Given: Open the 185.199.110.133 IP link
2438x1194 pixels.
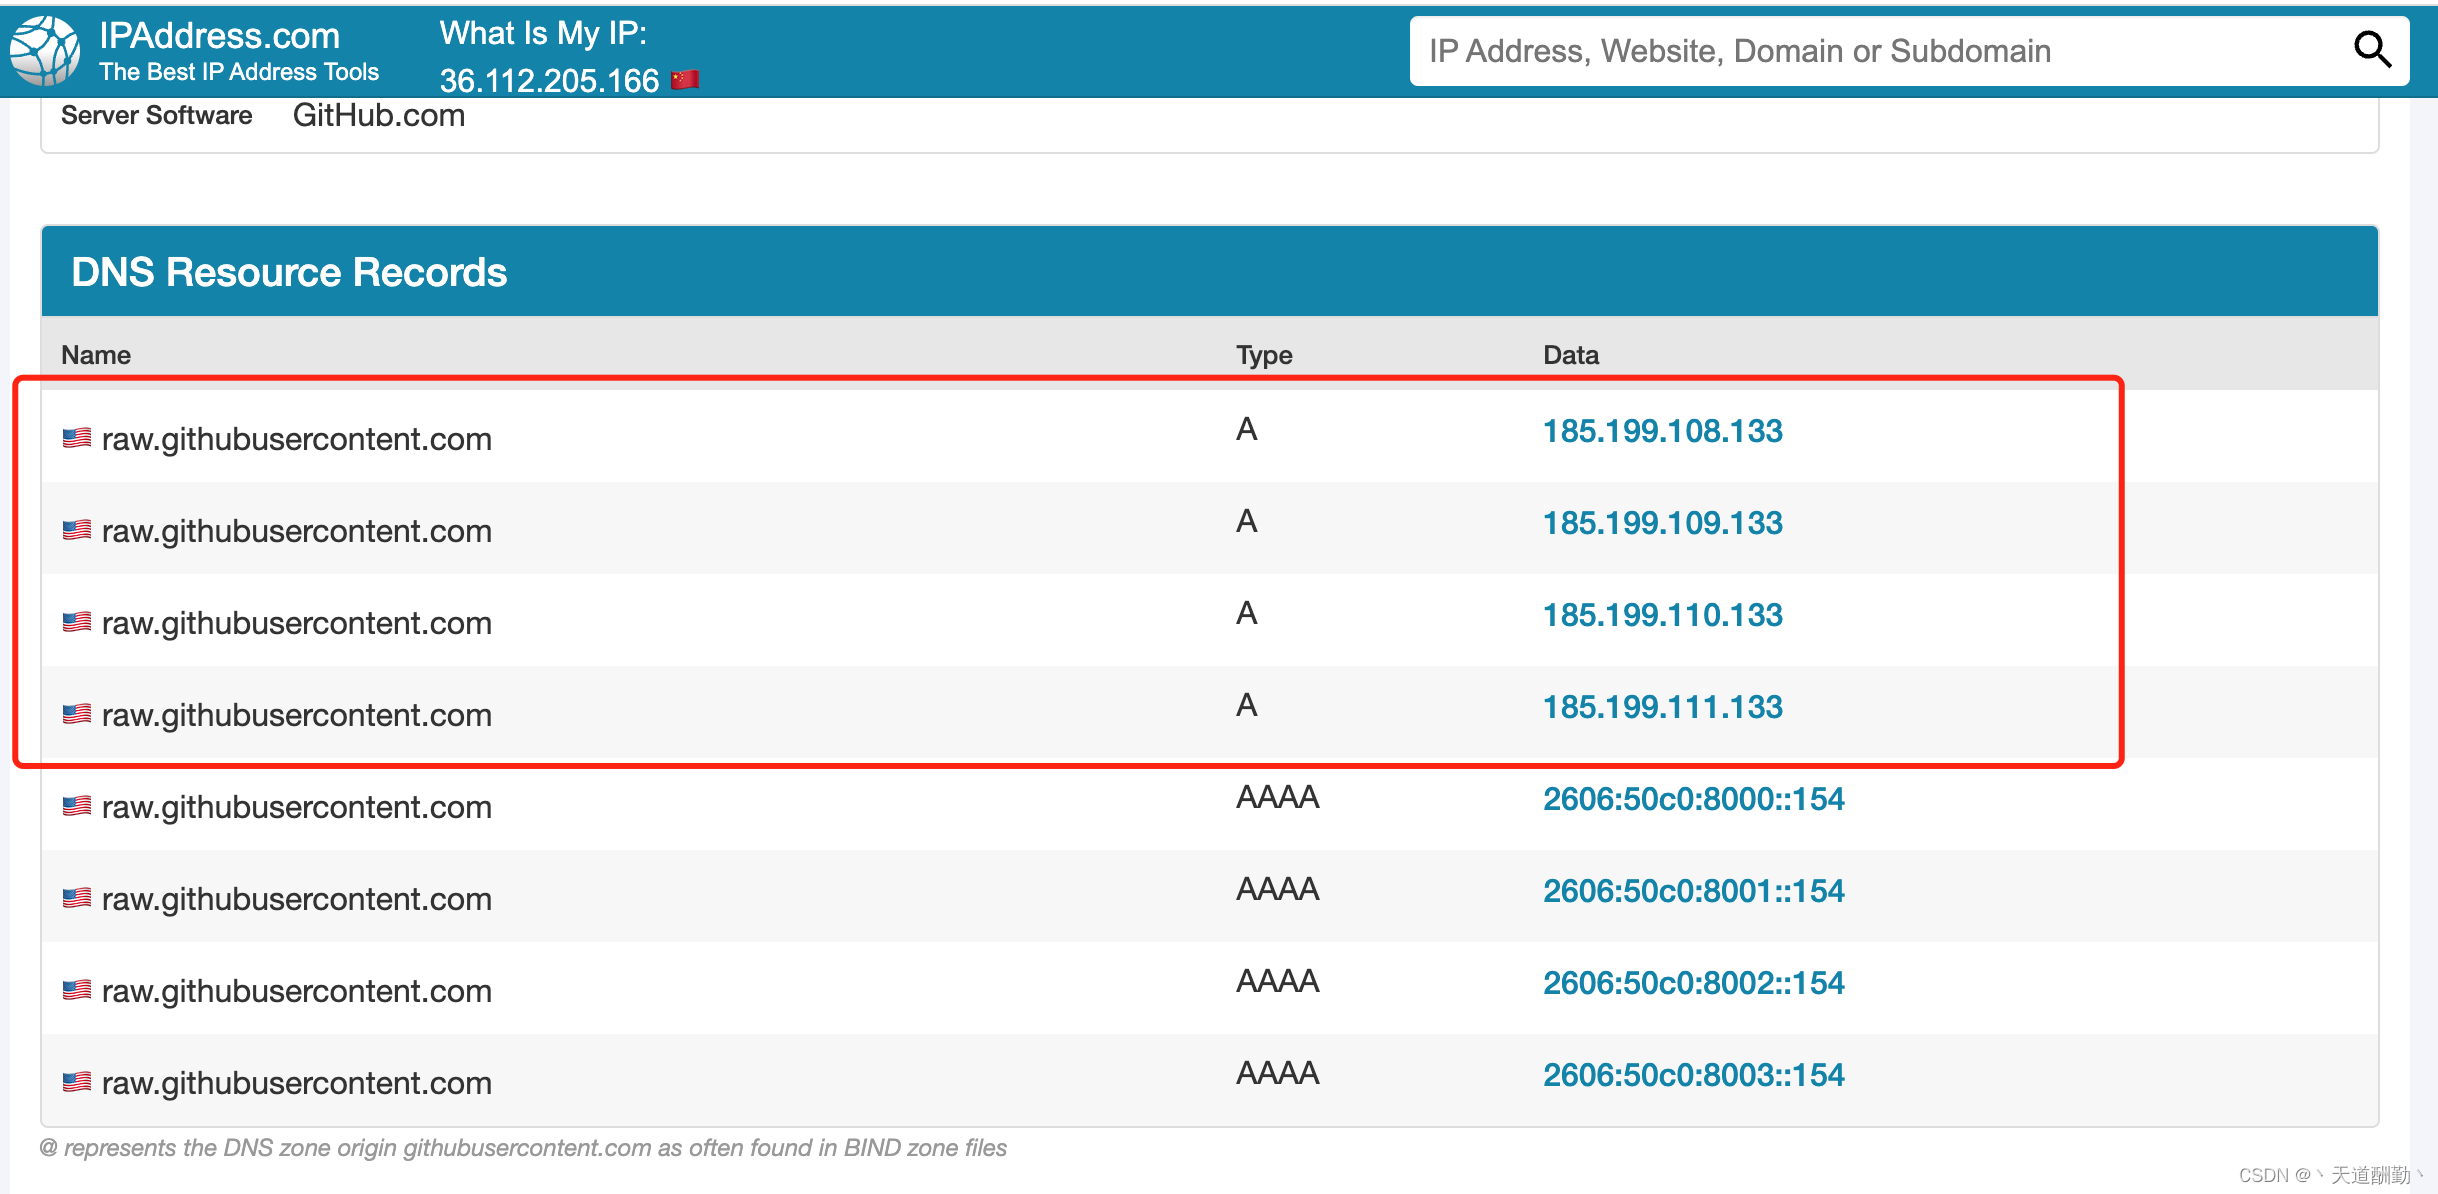Looking at the screenshot, I should pos(1662,615).
